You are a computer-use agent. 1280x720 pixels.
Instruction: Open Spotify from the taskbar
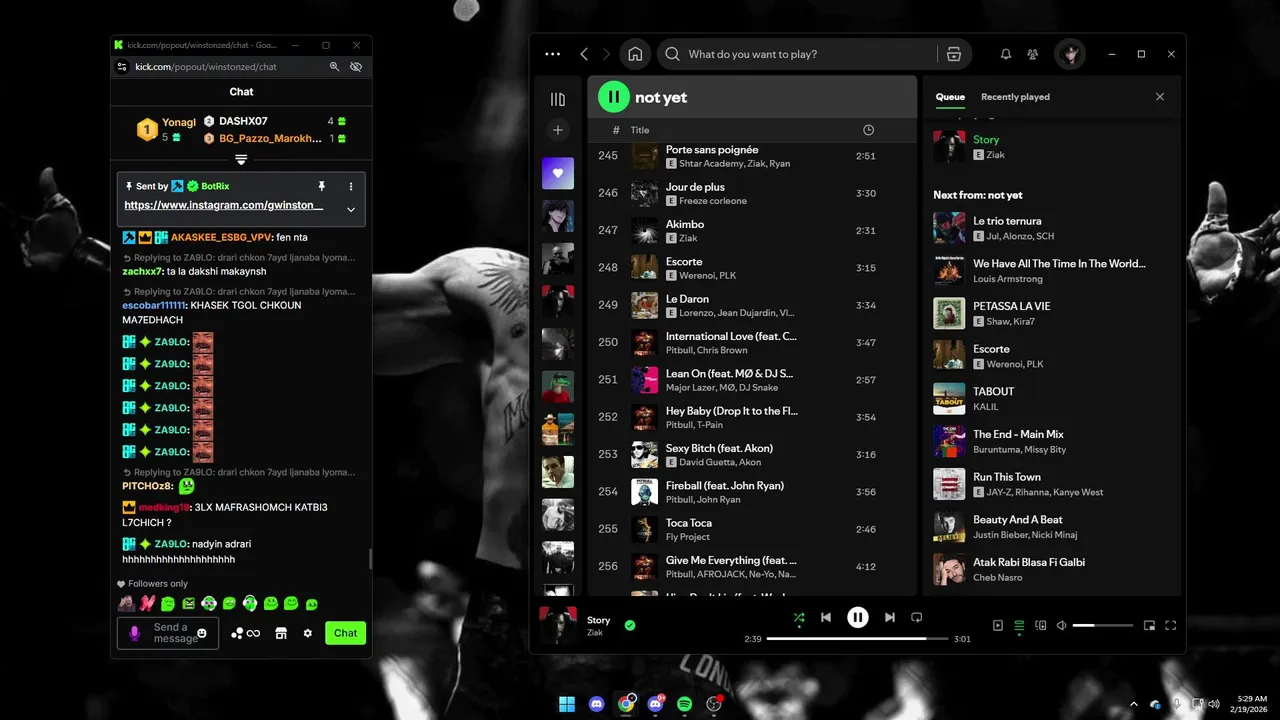[x=685, y=704]
